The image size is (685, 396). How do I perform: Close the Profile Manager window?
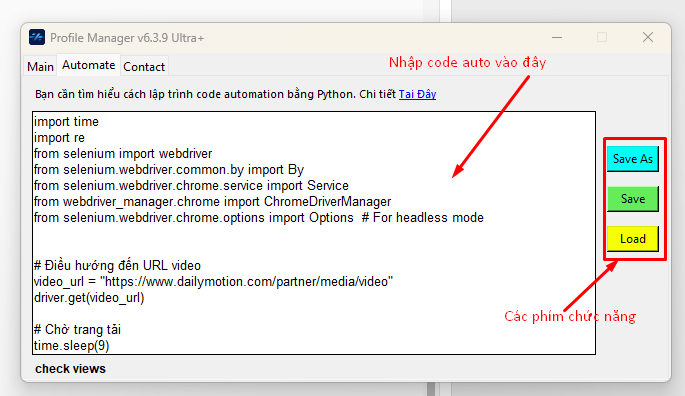point(648,38)
